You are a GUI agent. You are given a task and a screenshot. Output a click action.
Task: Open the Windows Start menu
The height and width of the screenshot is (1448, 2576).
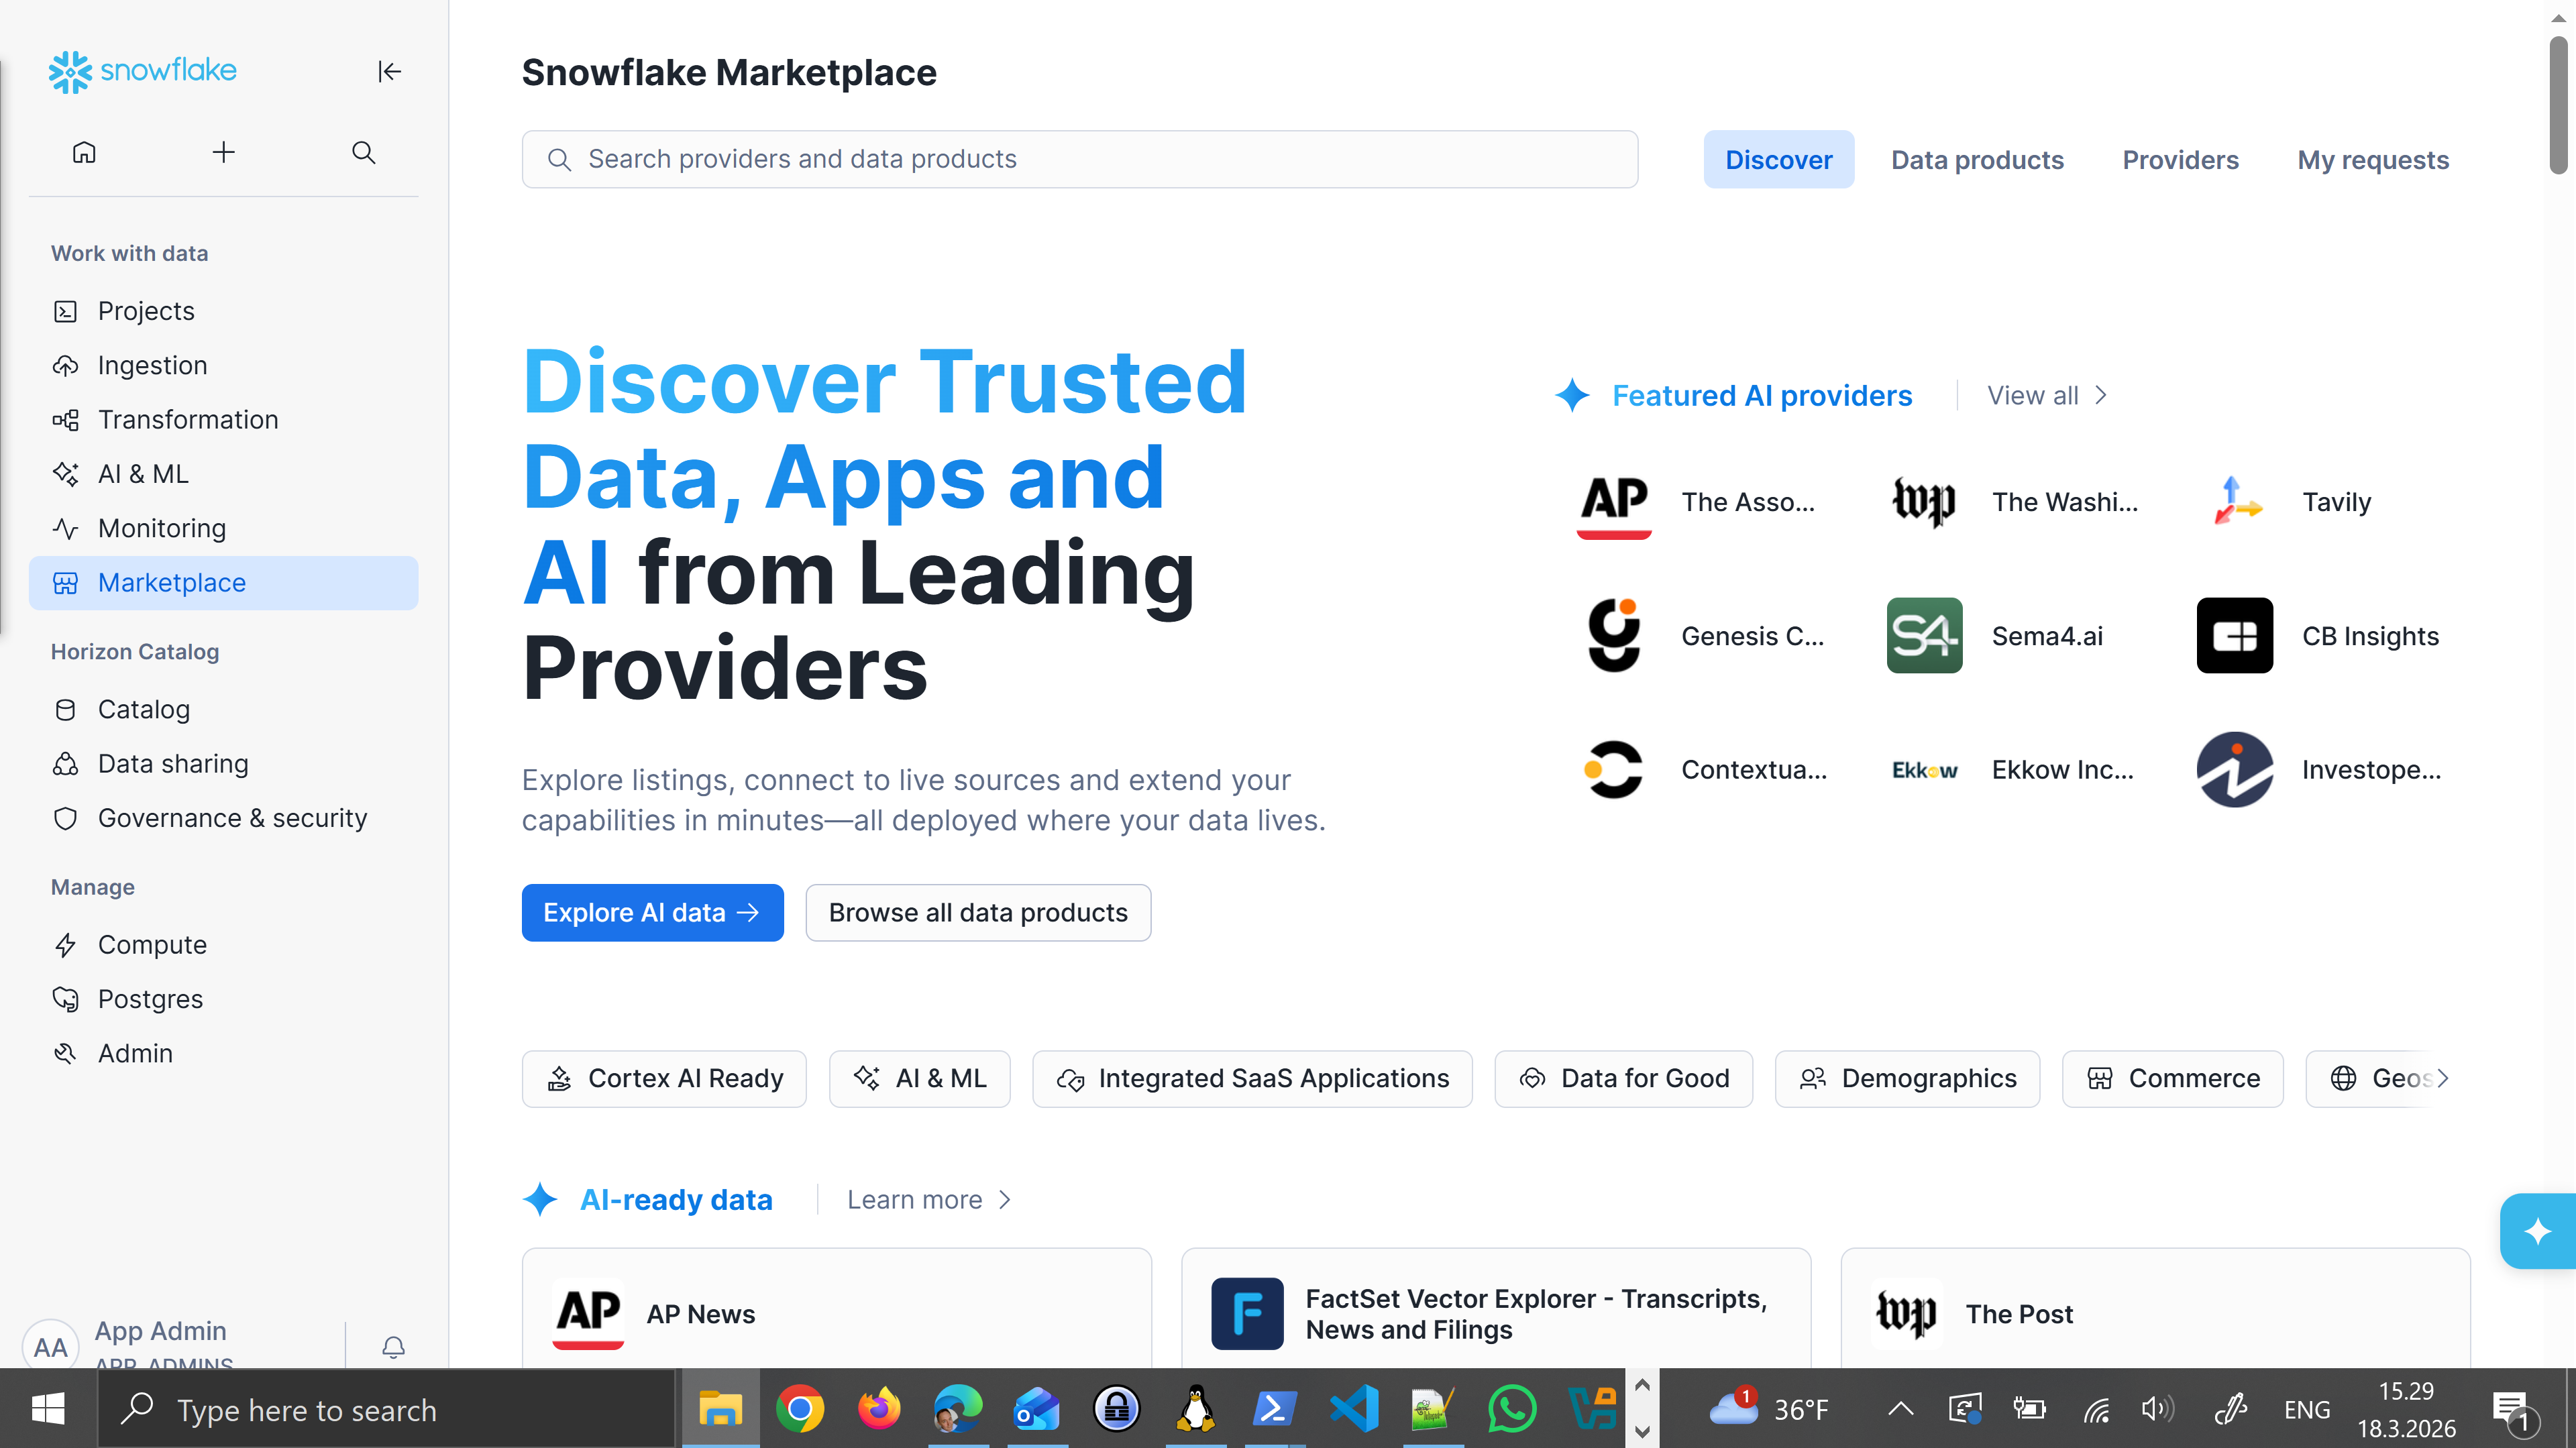48,1409
